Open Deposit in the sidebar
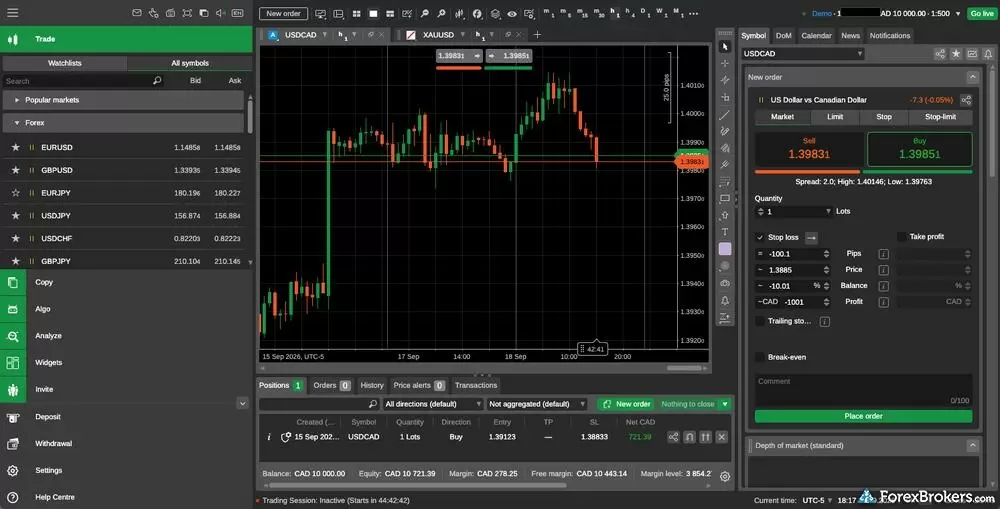The height and width of the screenshot is (509, 1000). tap(48, 417)
